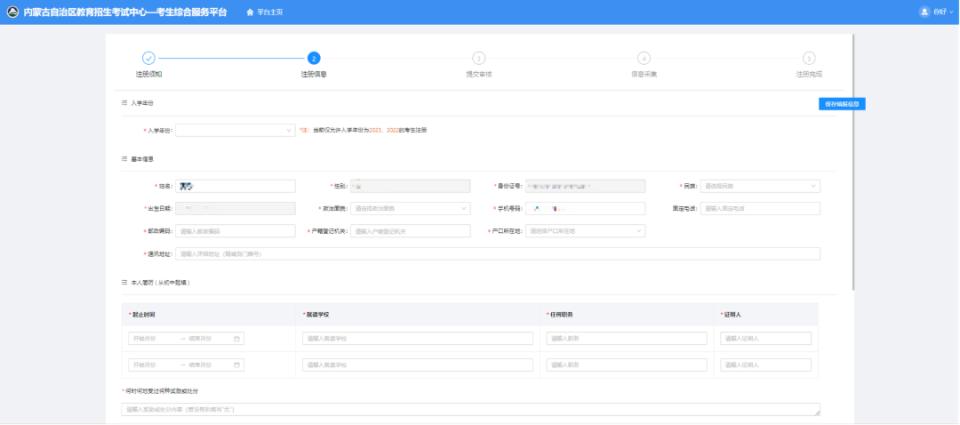The height and width of the screenshot is (425, 960).
Task: Focus the second row 任何职务 input
Action: click(x=627, y=365)
